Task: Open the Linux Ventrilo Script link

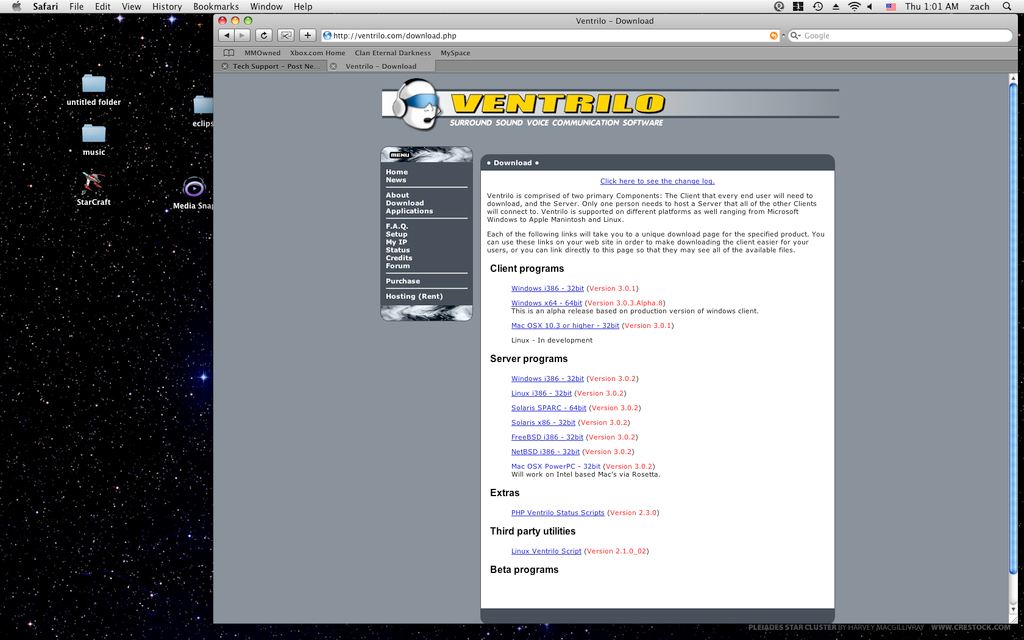Action: click(x=546, y=551)
